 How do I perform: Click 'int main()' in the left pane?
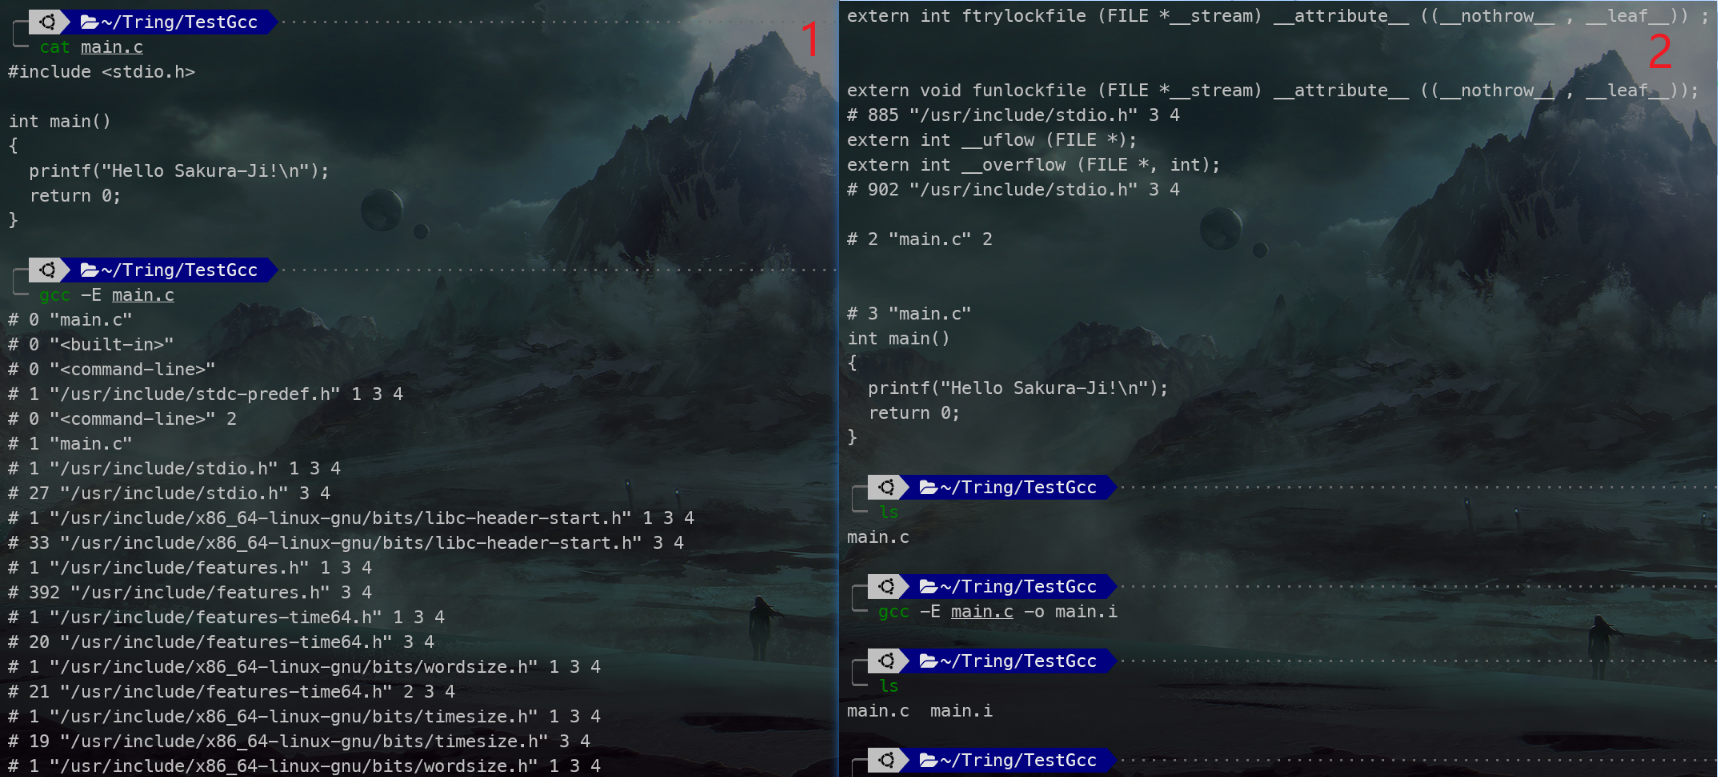coord(60,121)
